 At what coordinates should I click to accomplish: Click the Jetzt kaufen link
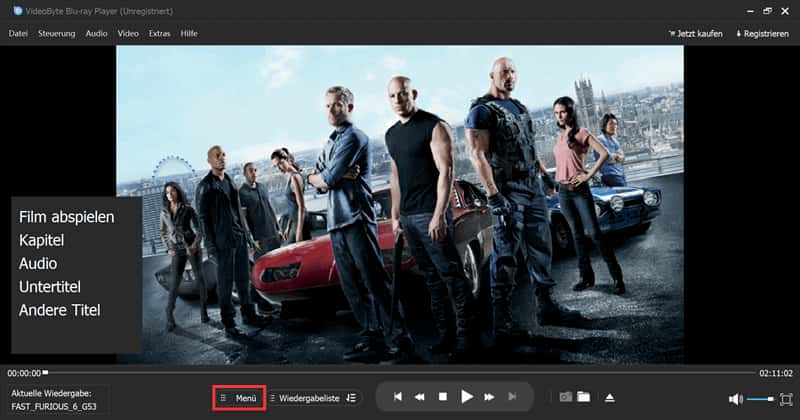tap(695, 34)
